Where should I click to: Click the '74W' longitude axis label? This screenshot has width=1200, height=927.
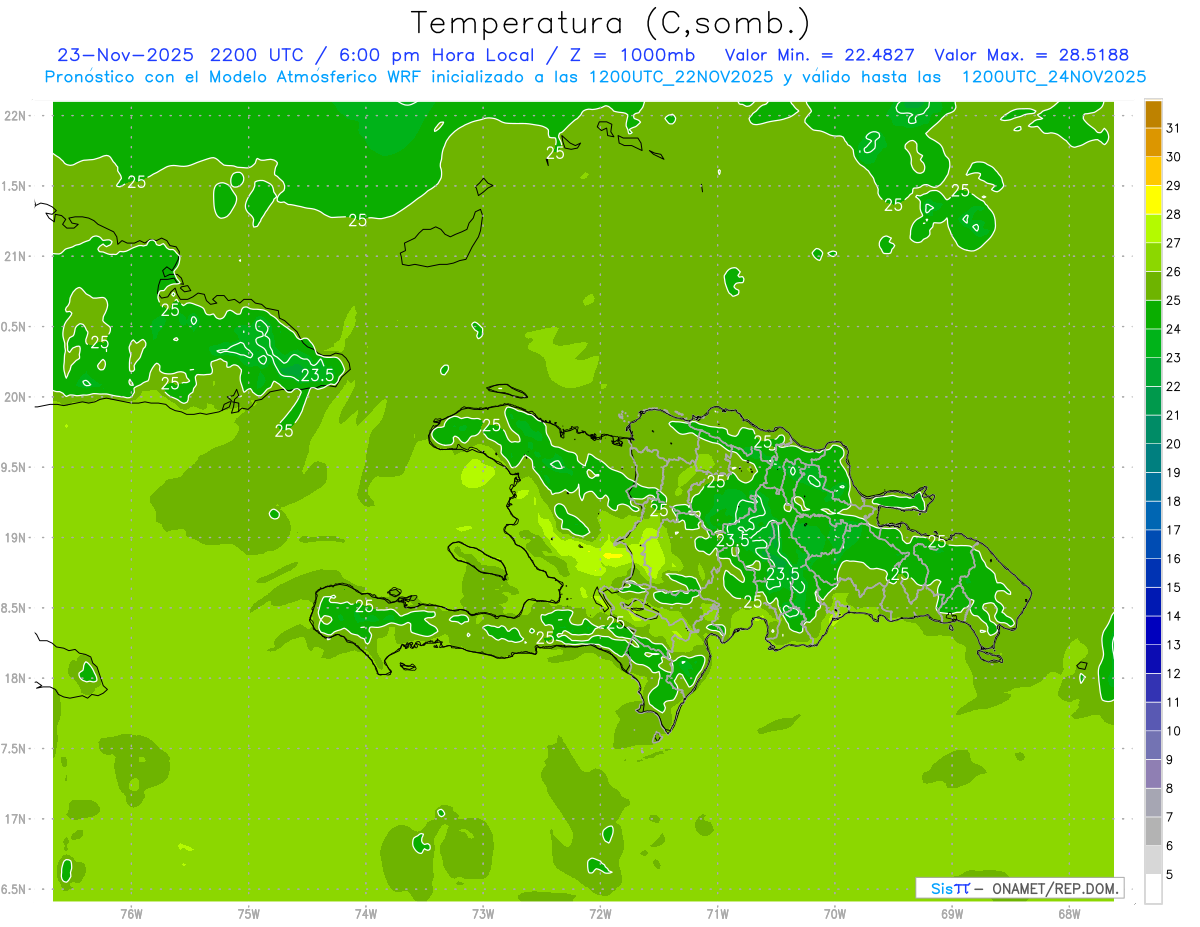click(x=366, y=914)
